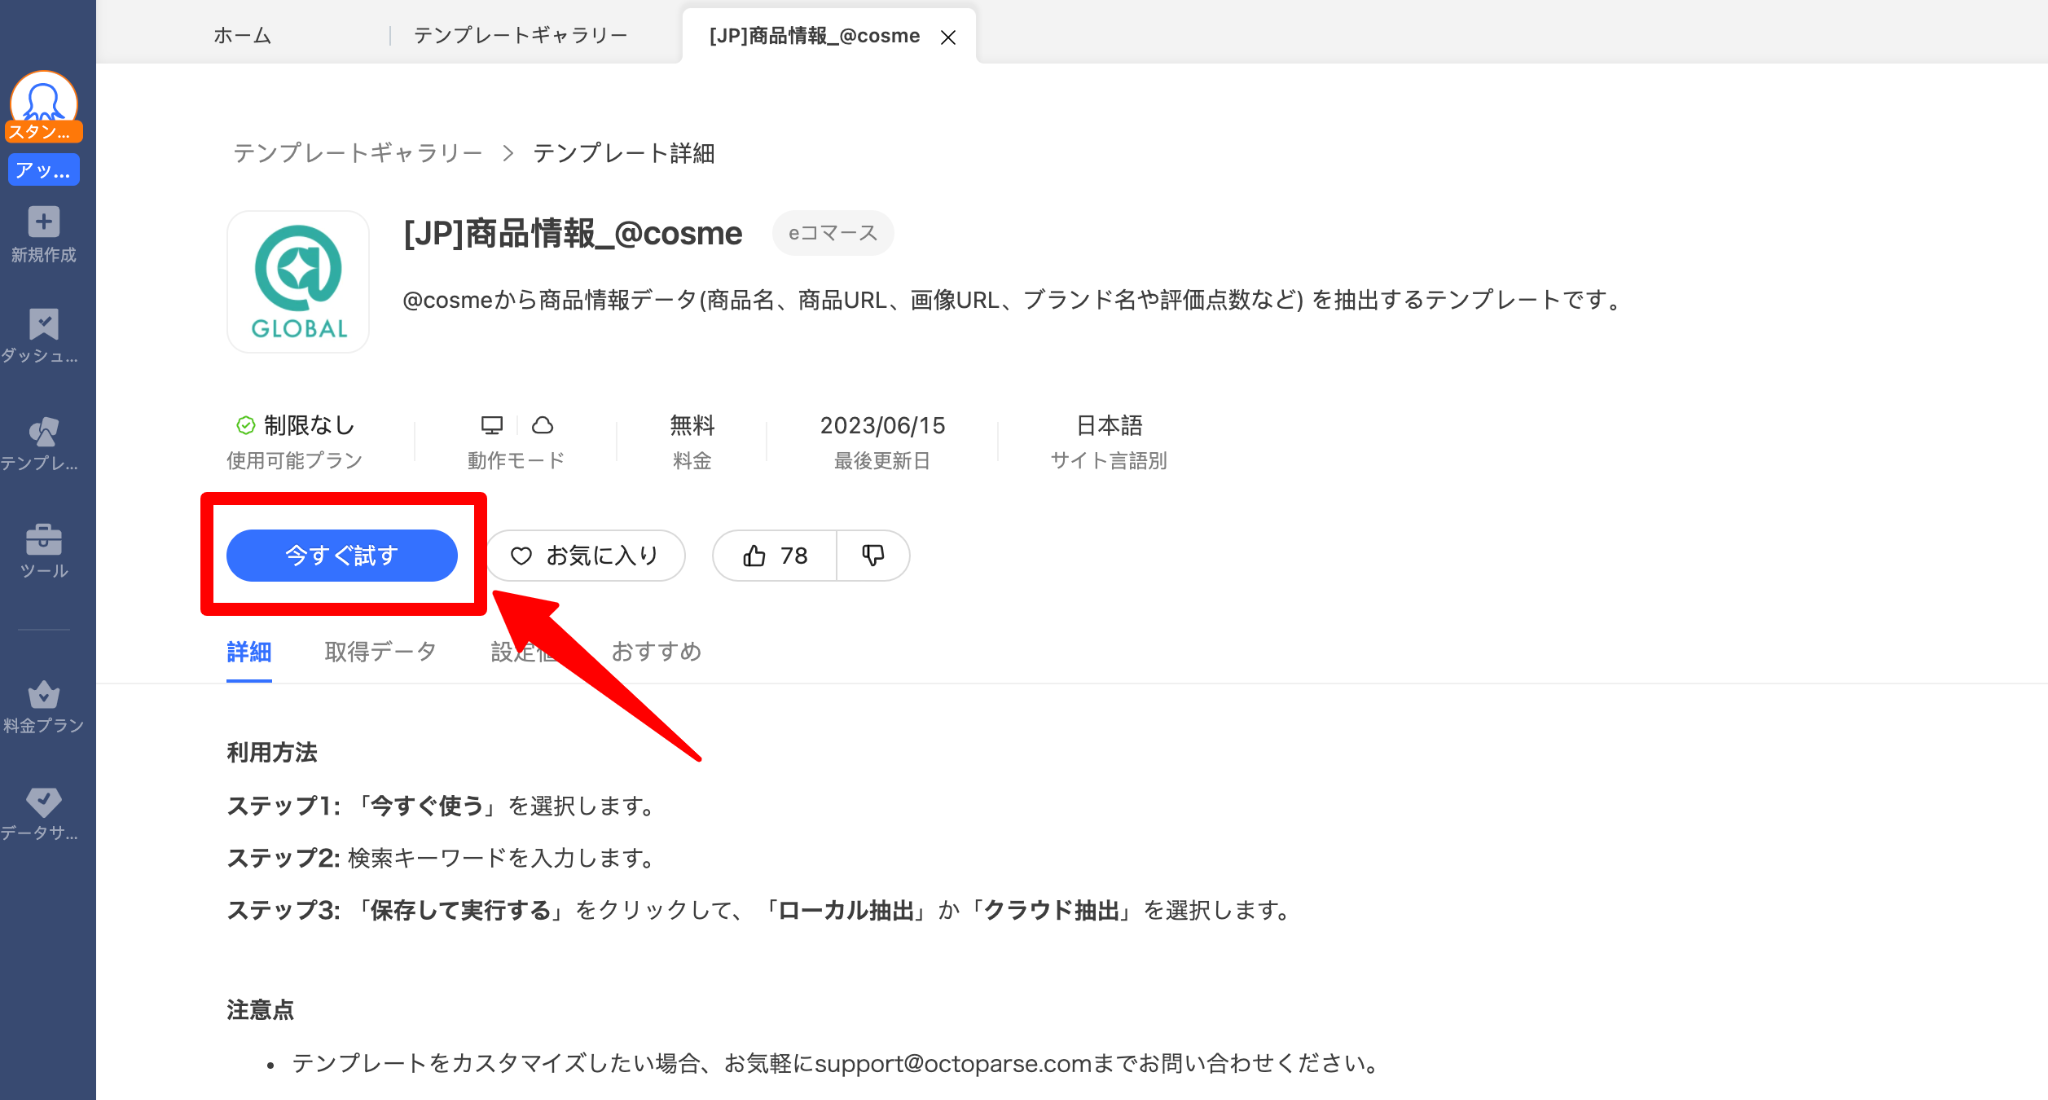Click the eコマース category tag
This screenshot has height=1100, width=2048.
pyautogui.click(x=833, y=233)
